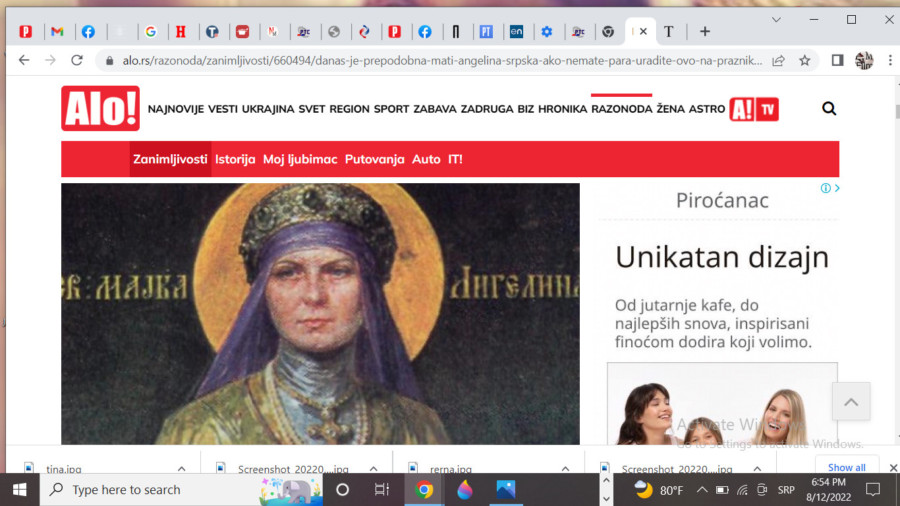This screenshot has height=506, width=900.
Task: Expand options for tina.jpg download
Action: 181,469
